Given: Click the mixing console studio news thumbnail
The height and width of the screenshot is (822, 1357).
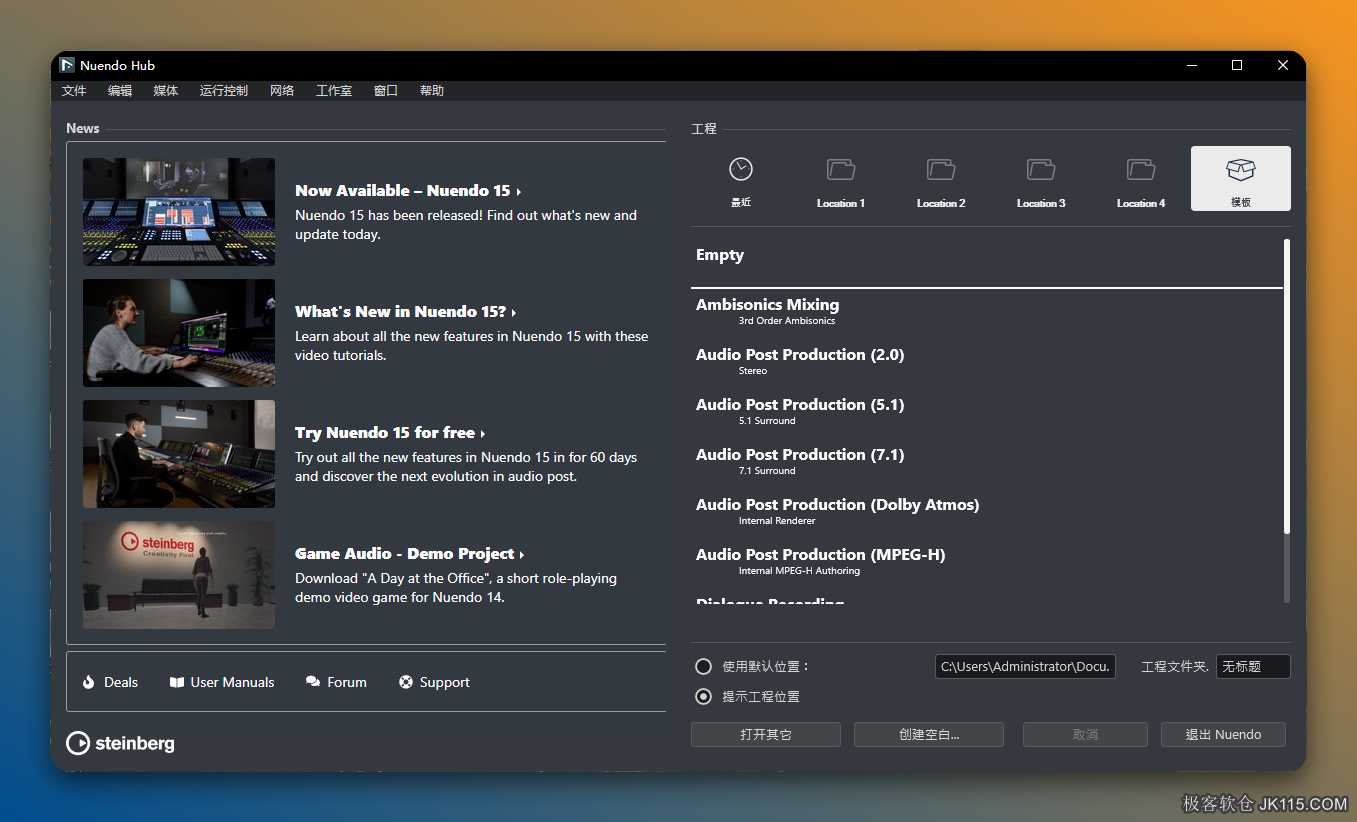Looking at the screenshot, I should [x=179, y=212].
